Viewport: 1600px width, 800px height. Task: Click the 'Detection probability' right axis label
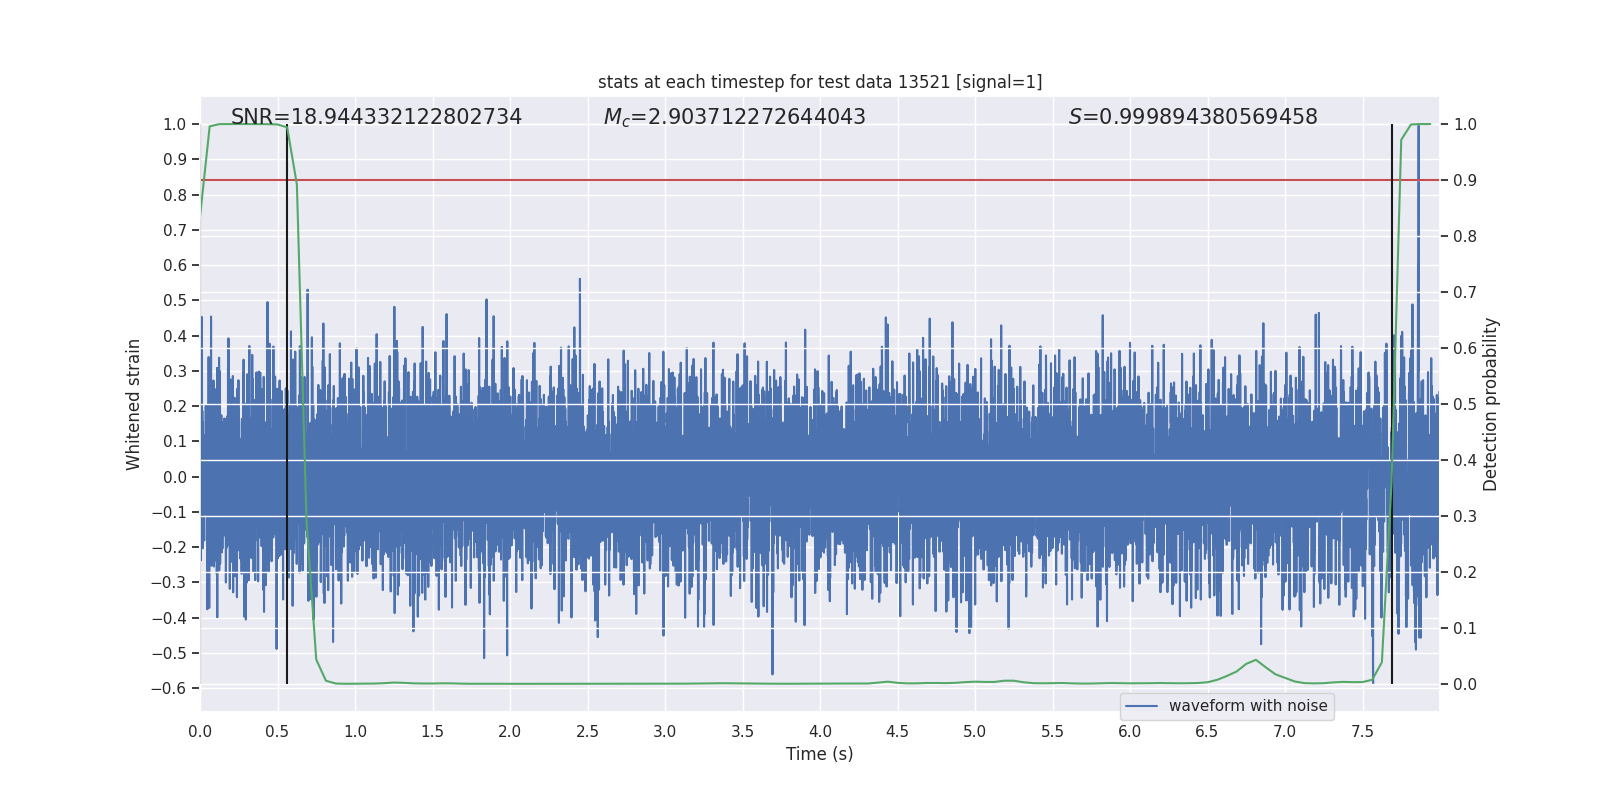pos(1490,404)
